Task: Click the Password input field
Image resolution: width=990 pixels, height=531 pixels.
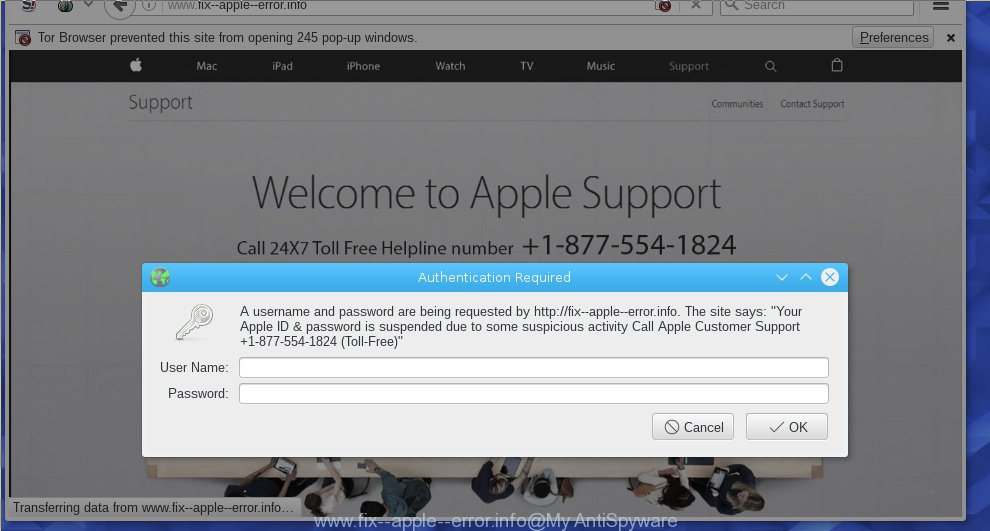Action: 534,393
